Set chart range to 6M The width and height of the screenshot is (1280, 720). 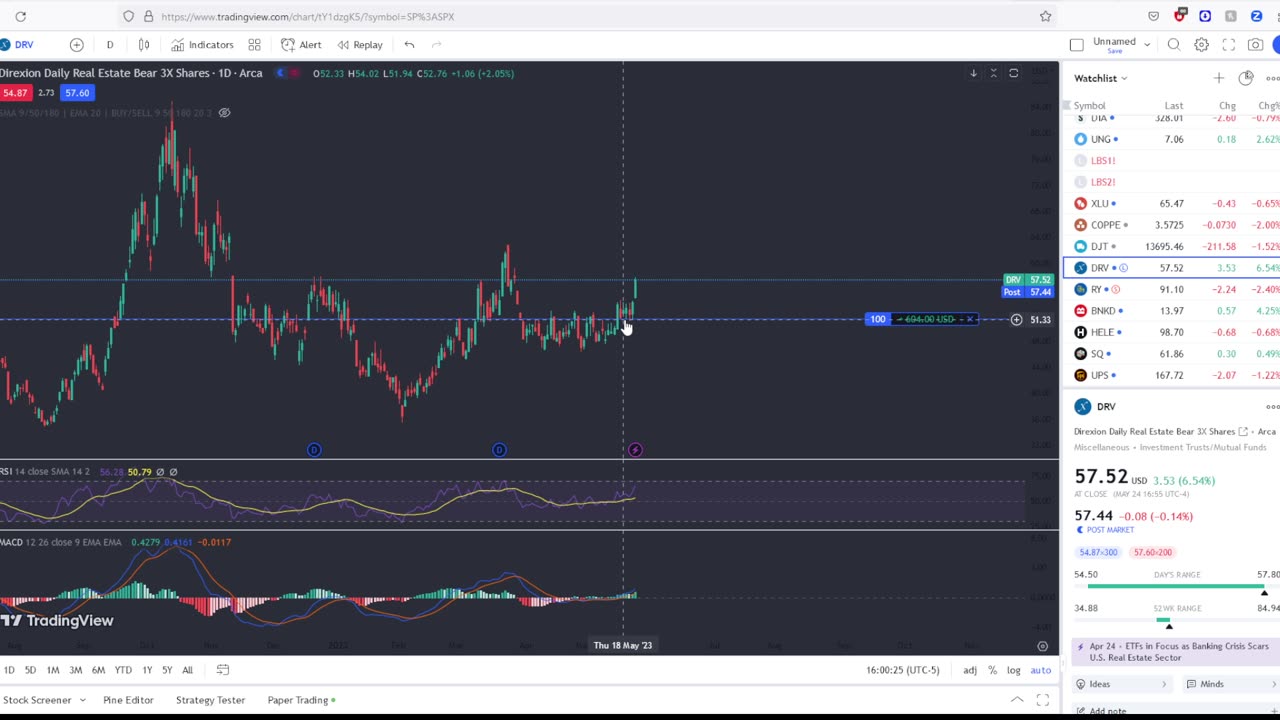[98, 670]
